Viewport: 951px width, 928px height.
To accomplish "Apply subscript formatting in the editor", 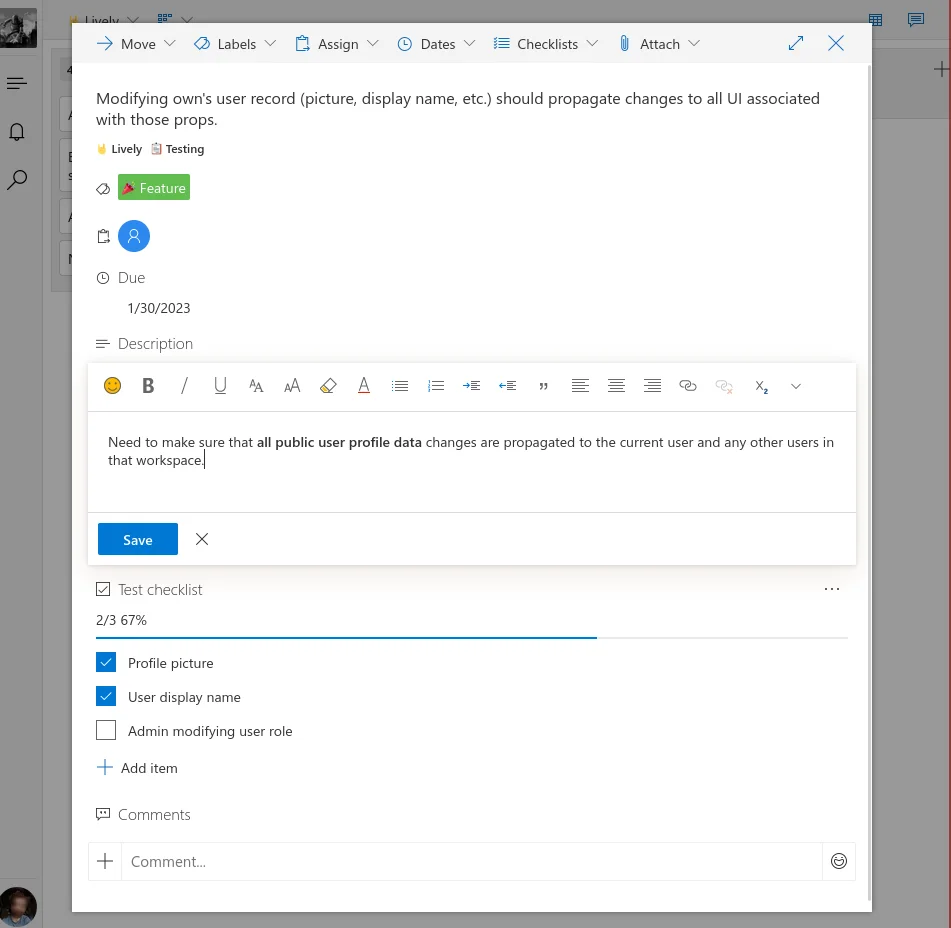I will coord(760,386).
